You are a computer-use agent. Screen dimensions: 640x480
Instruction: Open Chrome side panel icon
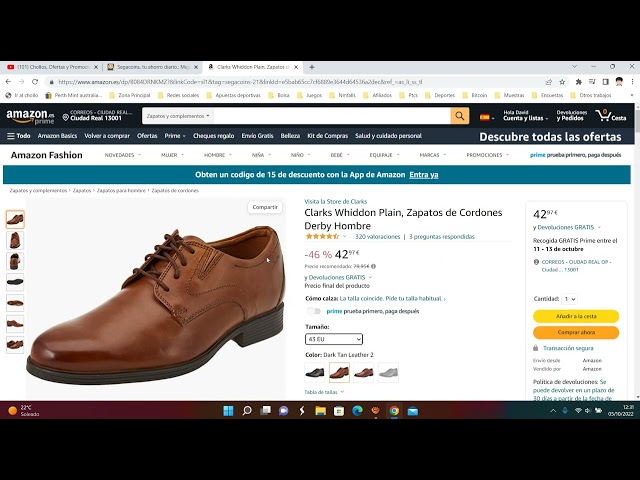pyautogui.click(x=606, y=82)
